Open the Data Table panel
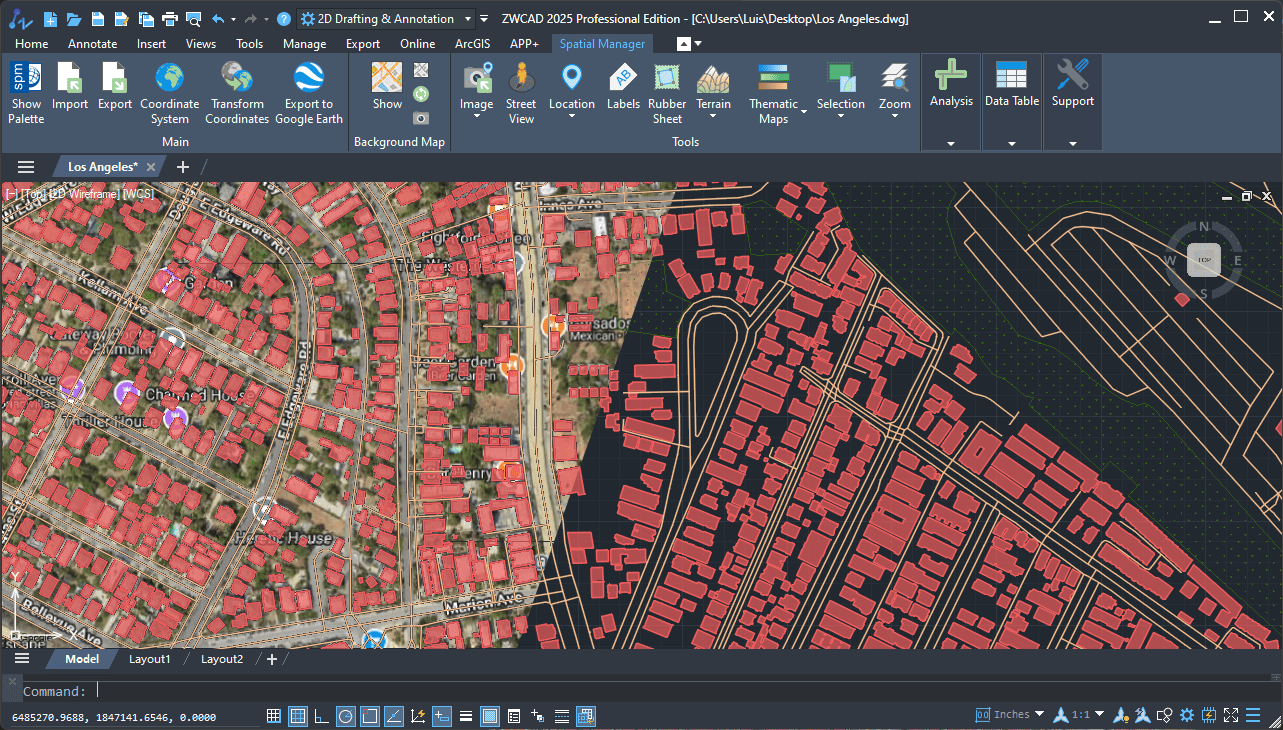This screenshot has width=1283, height=730. point(1012,84)
